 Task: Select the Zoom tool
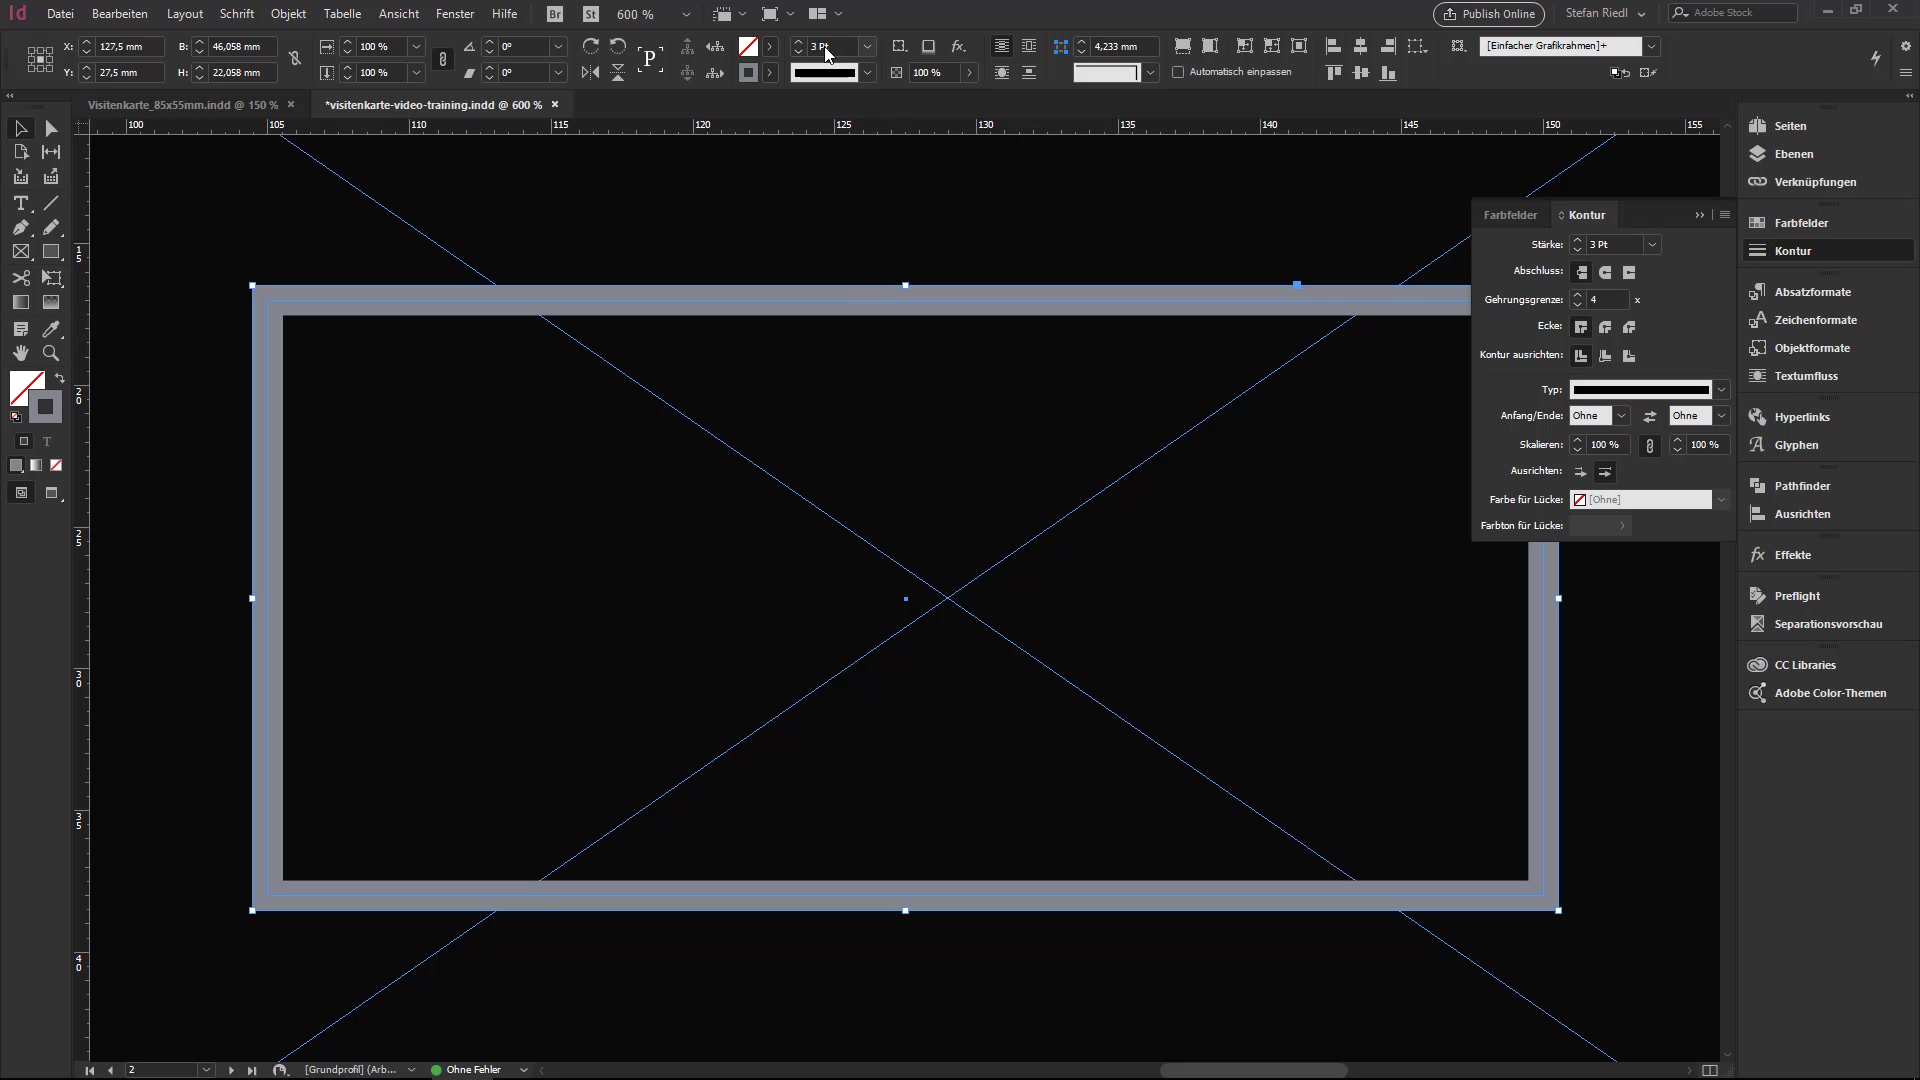click(x=51, y=353)
